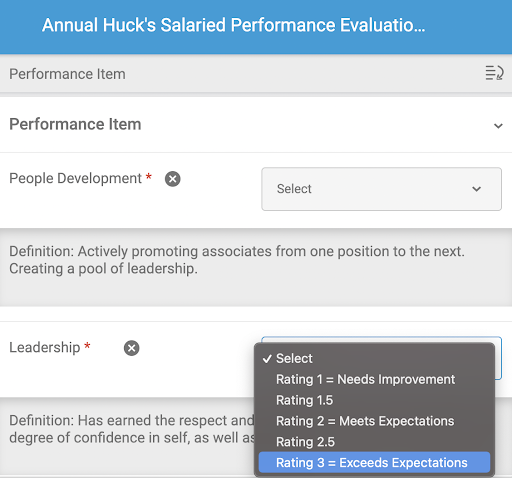Click the People Development definition text
This screenshot has width=512, height=478.
point(237,260)
